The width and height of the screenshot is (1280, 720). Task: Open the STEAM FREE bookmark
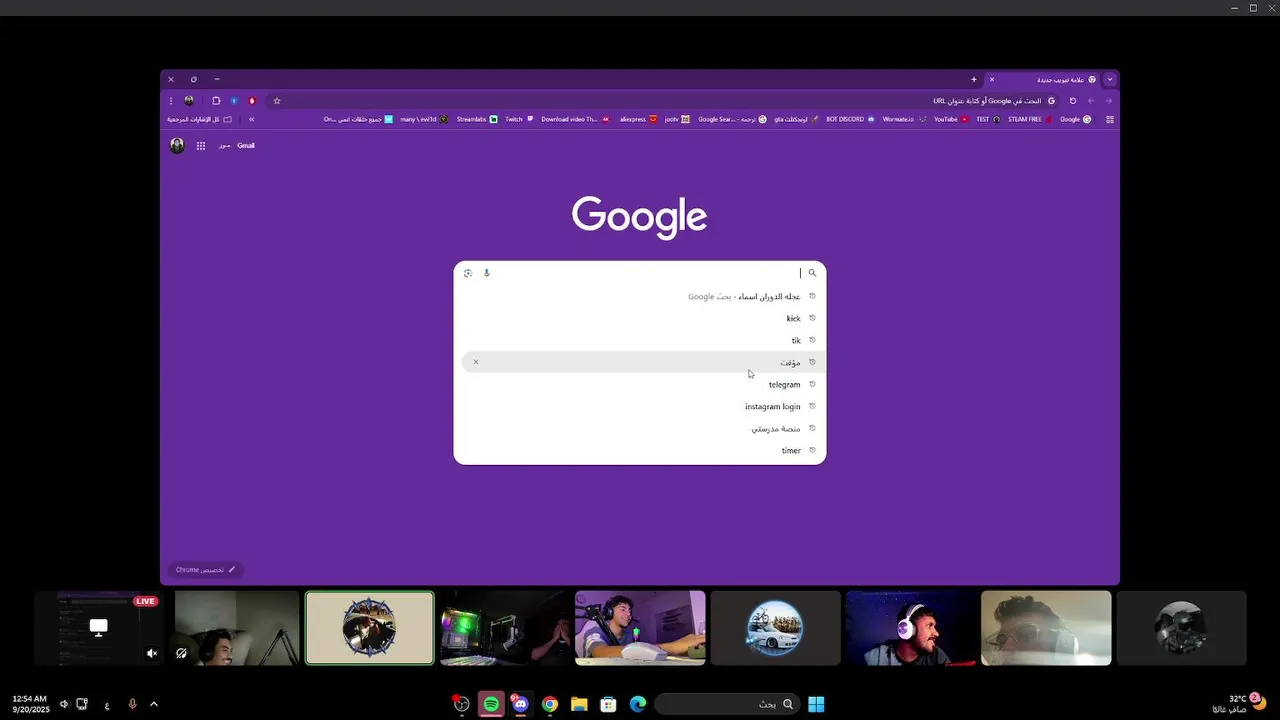pyautogui.click(x=1030, y=119)
